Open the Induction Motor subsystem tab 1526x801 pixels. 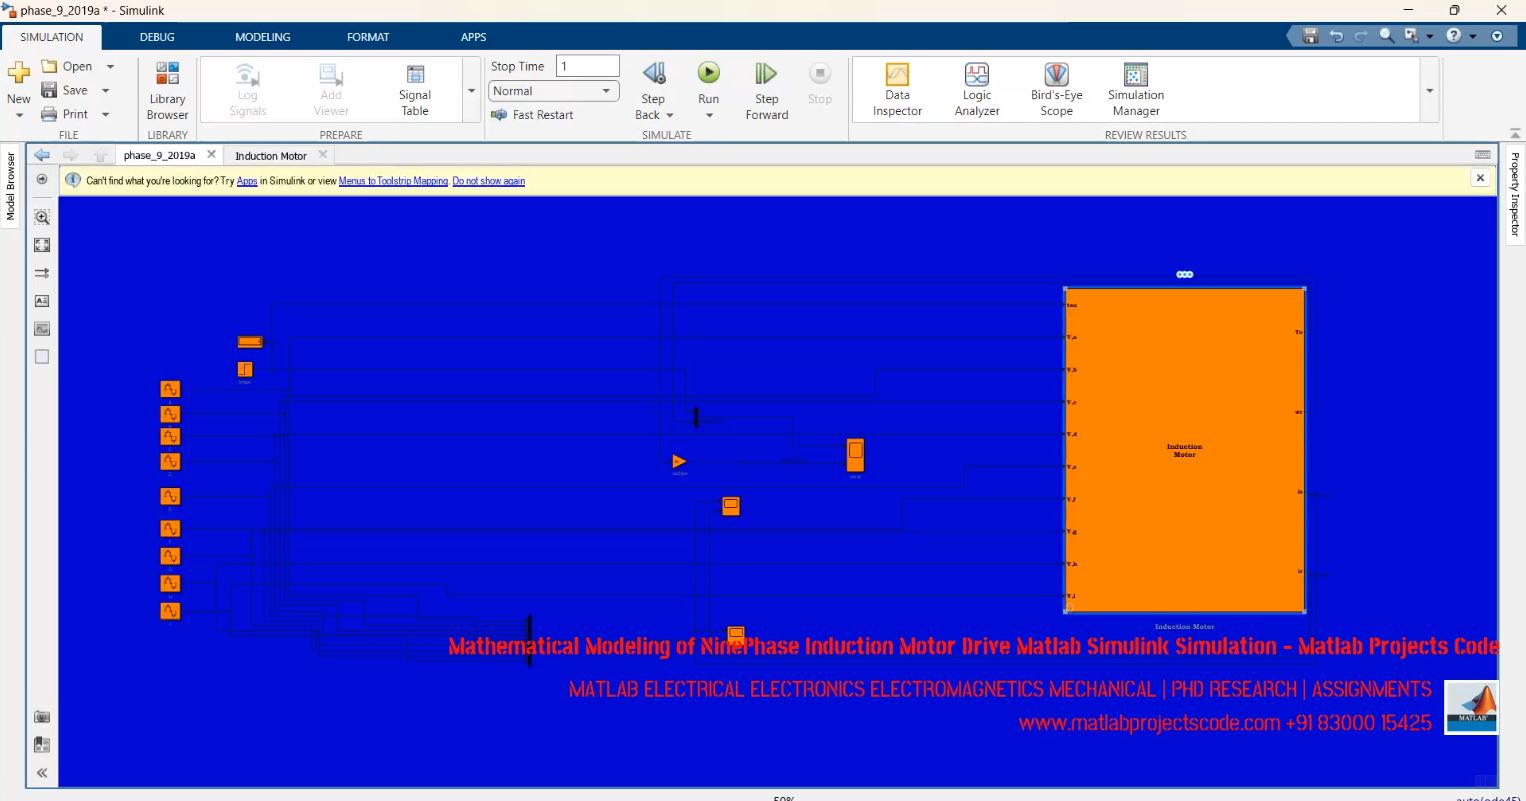[270, 155]
